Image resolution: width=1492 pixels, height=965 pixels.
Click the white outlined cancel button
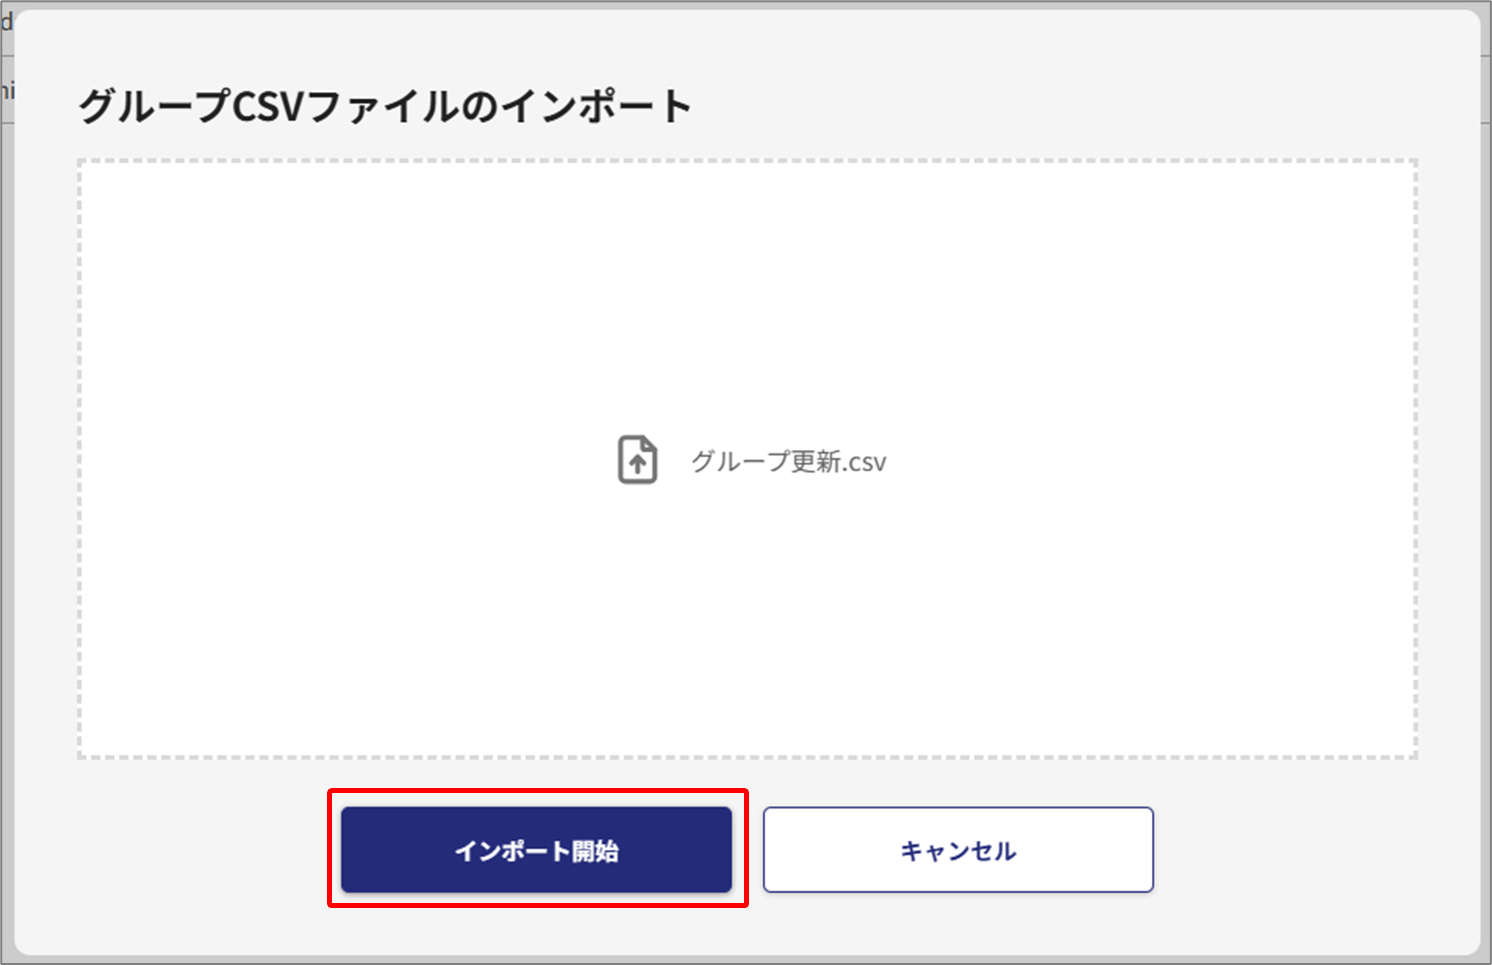tap(958, 850)
